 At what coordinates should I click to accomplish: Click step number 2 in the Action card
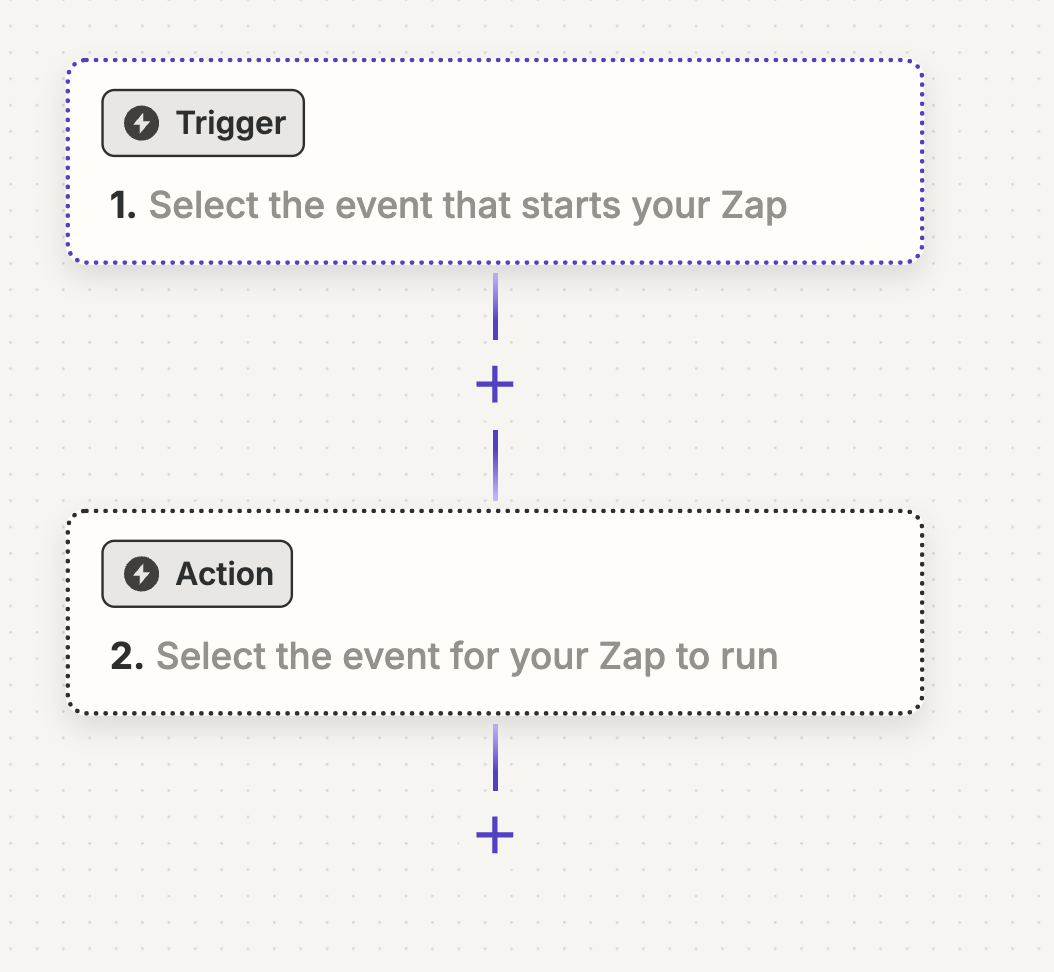(127, 657)
